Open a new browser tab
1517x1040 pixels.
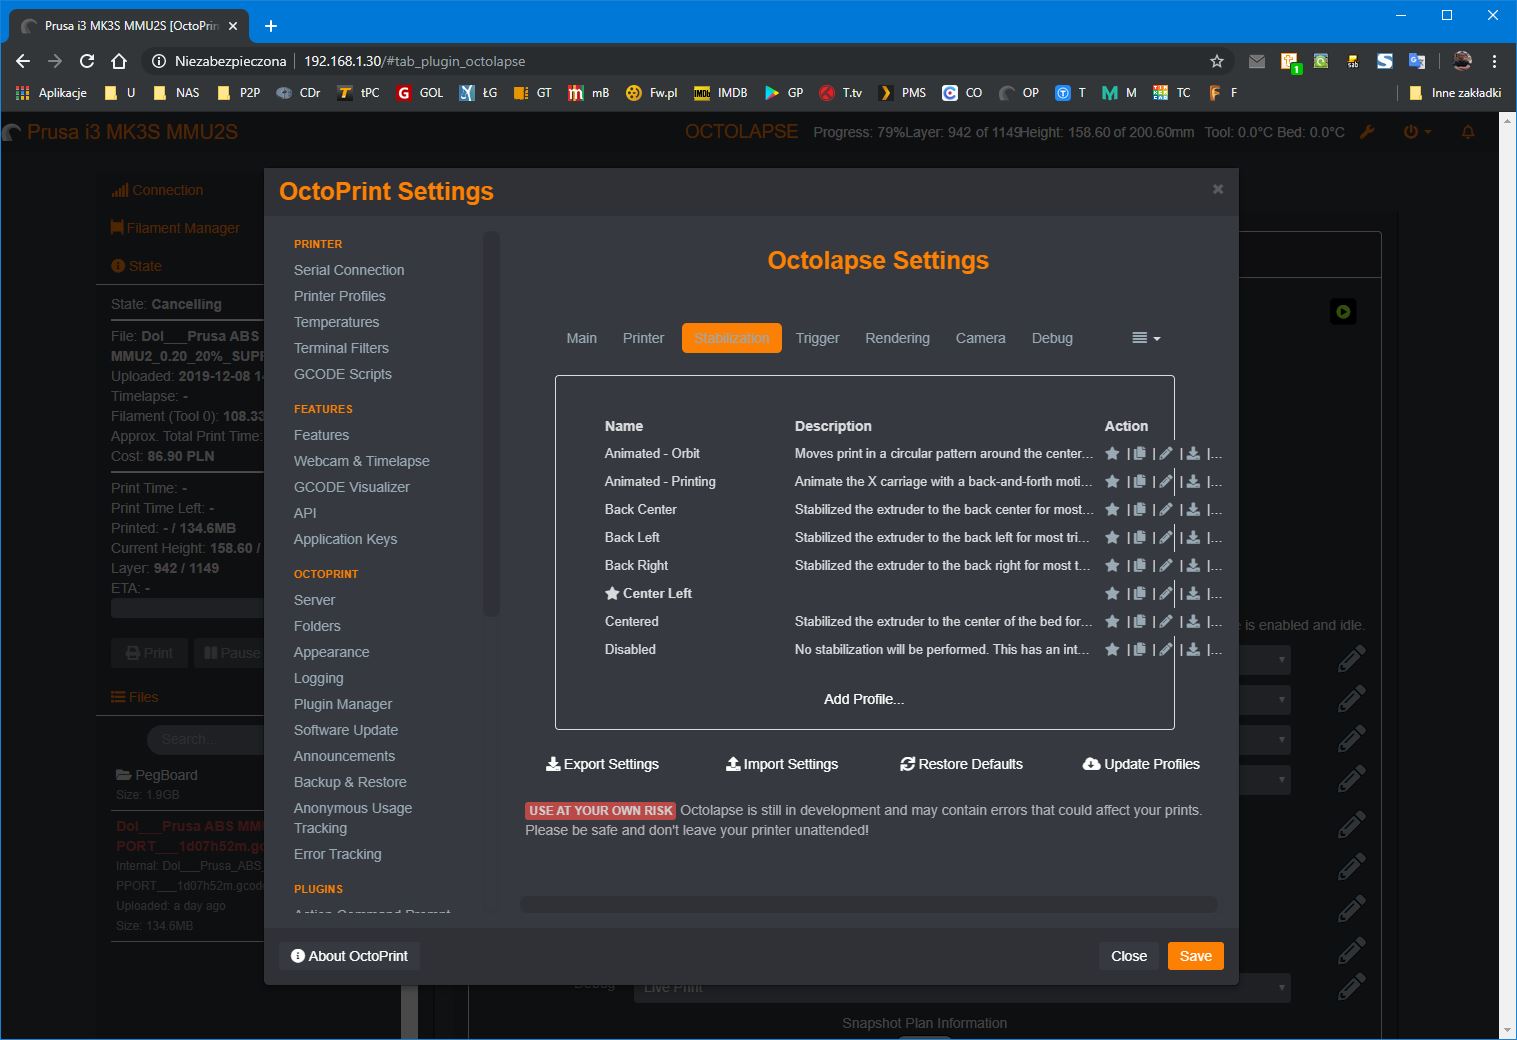point(271,26)
